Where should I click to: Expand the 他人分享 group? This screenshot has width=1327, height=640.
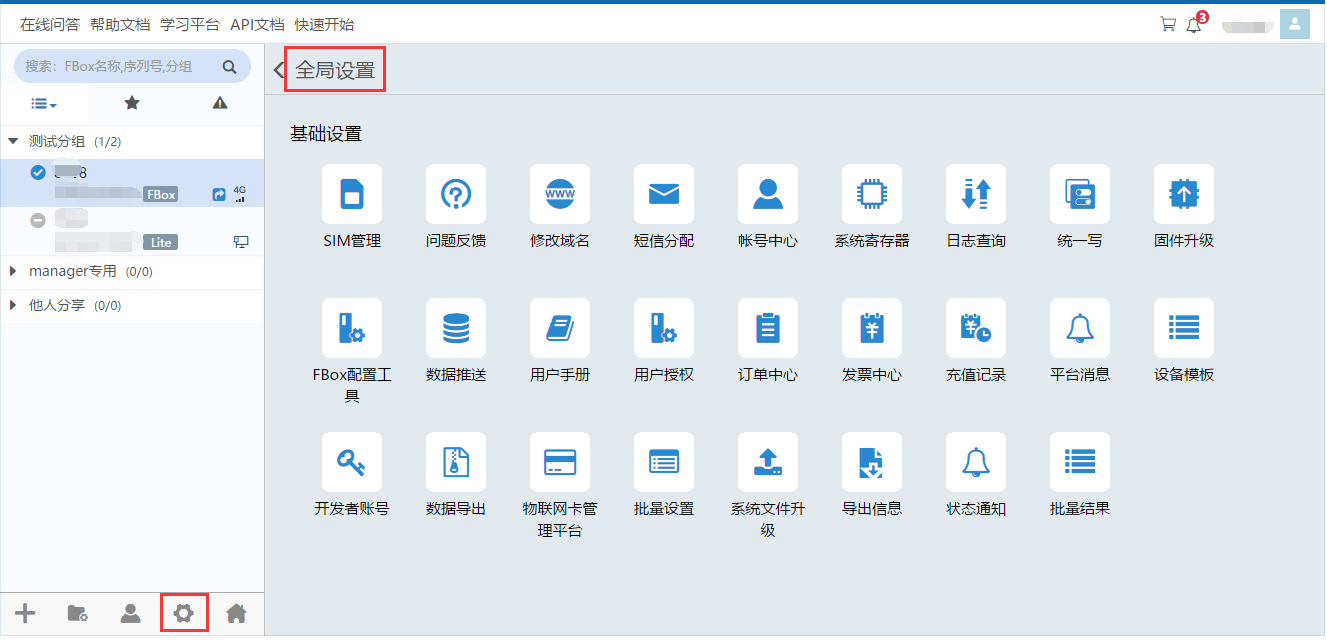pos(13,306)
